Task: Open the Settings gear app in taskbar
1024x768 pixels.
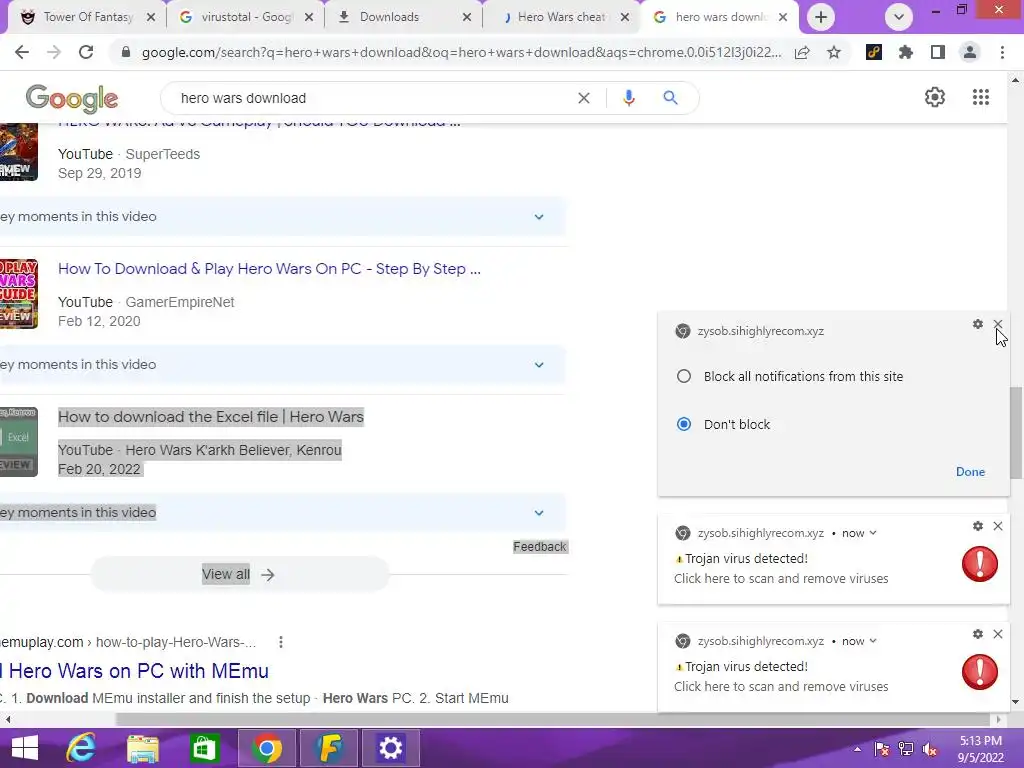Action: click(x=391, y=748)
